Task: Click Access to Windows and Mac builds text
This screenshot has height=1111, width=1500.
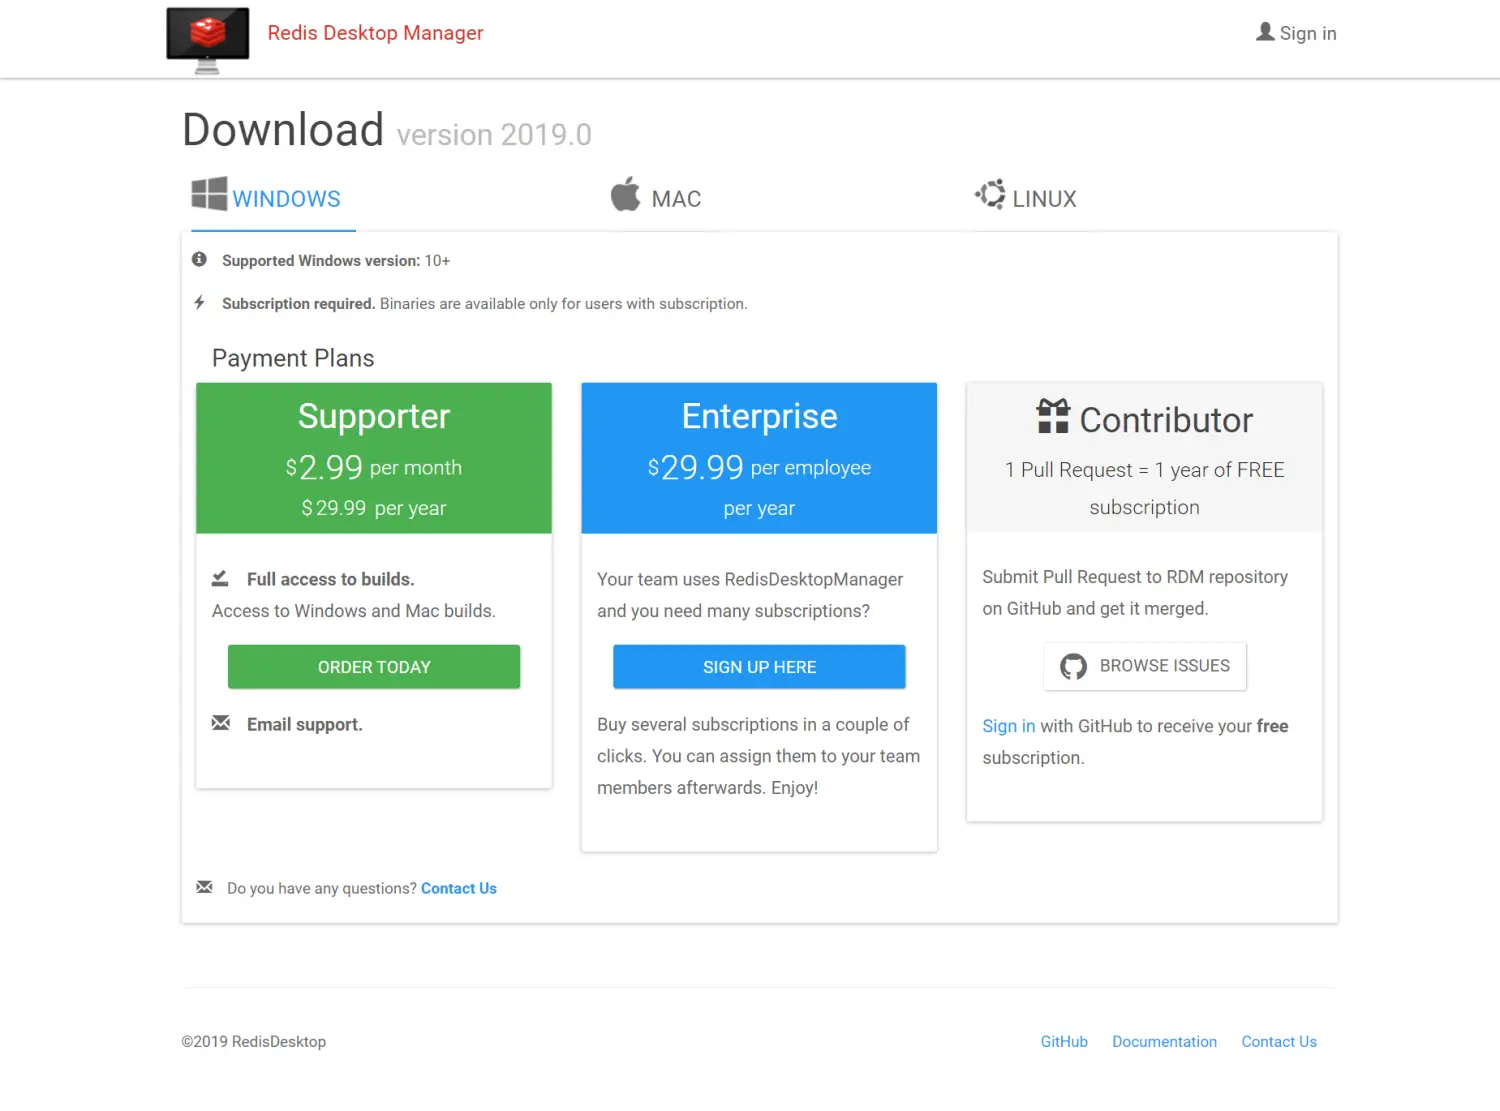Action: (354, 611)
